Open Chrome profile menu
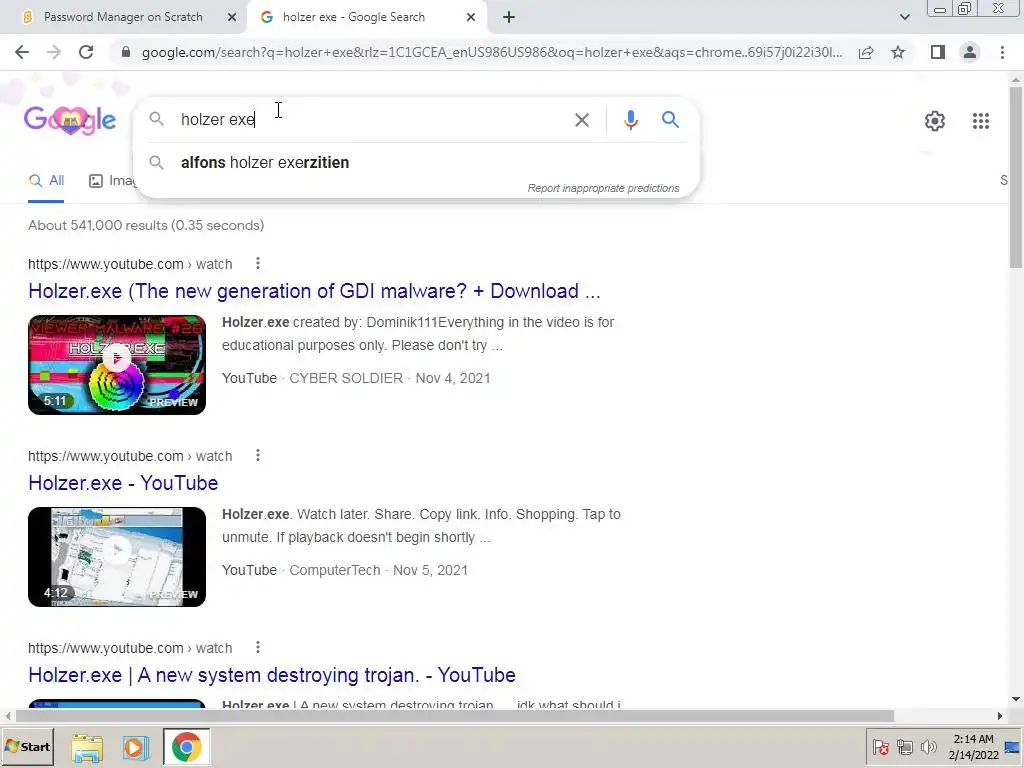1024x768 pixels. pyautogui.click(x=970, y=52)
